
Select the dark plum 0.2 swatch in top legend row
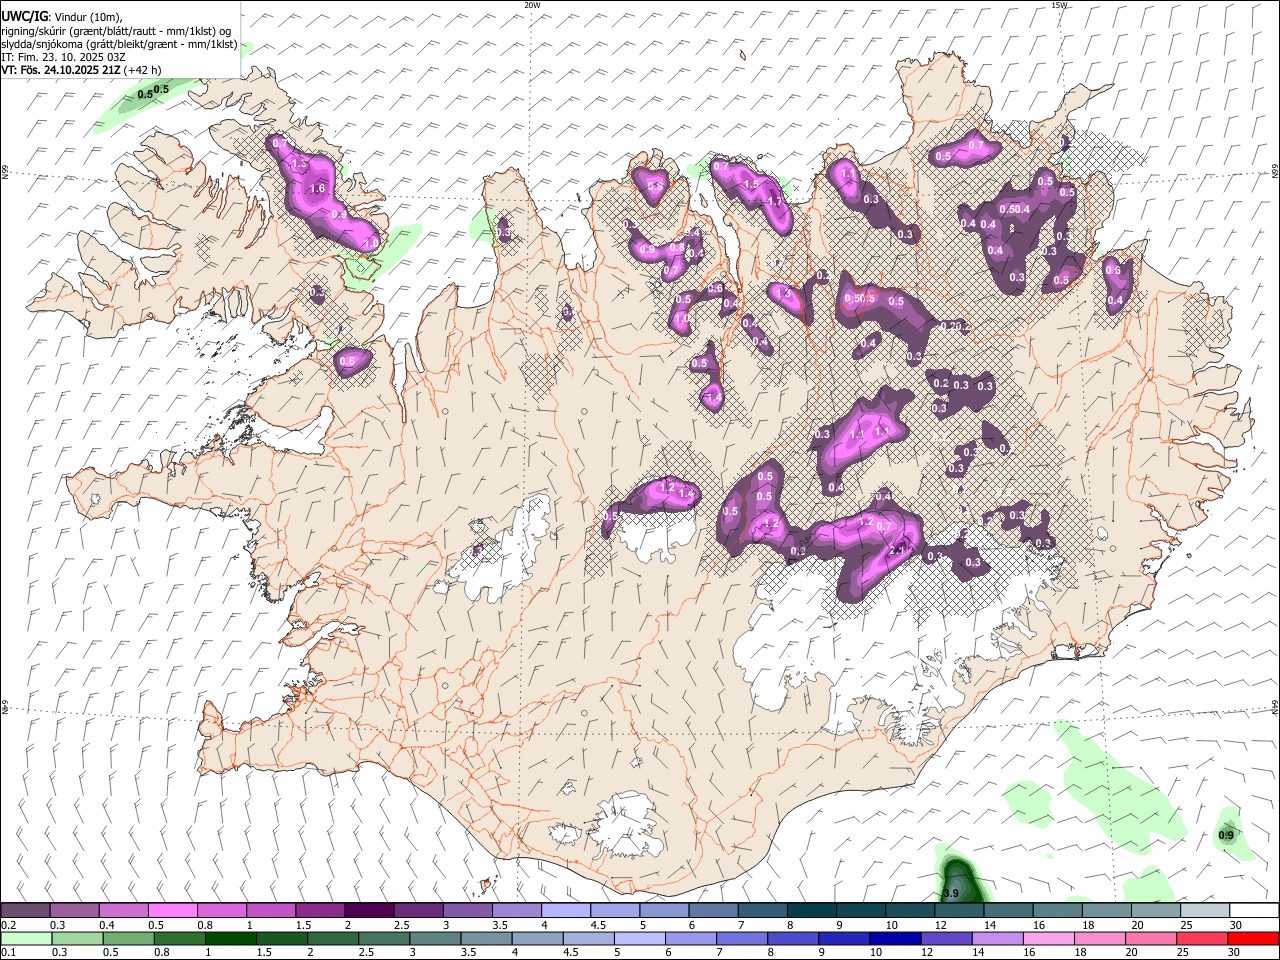pos(25,911)
